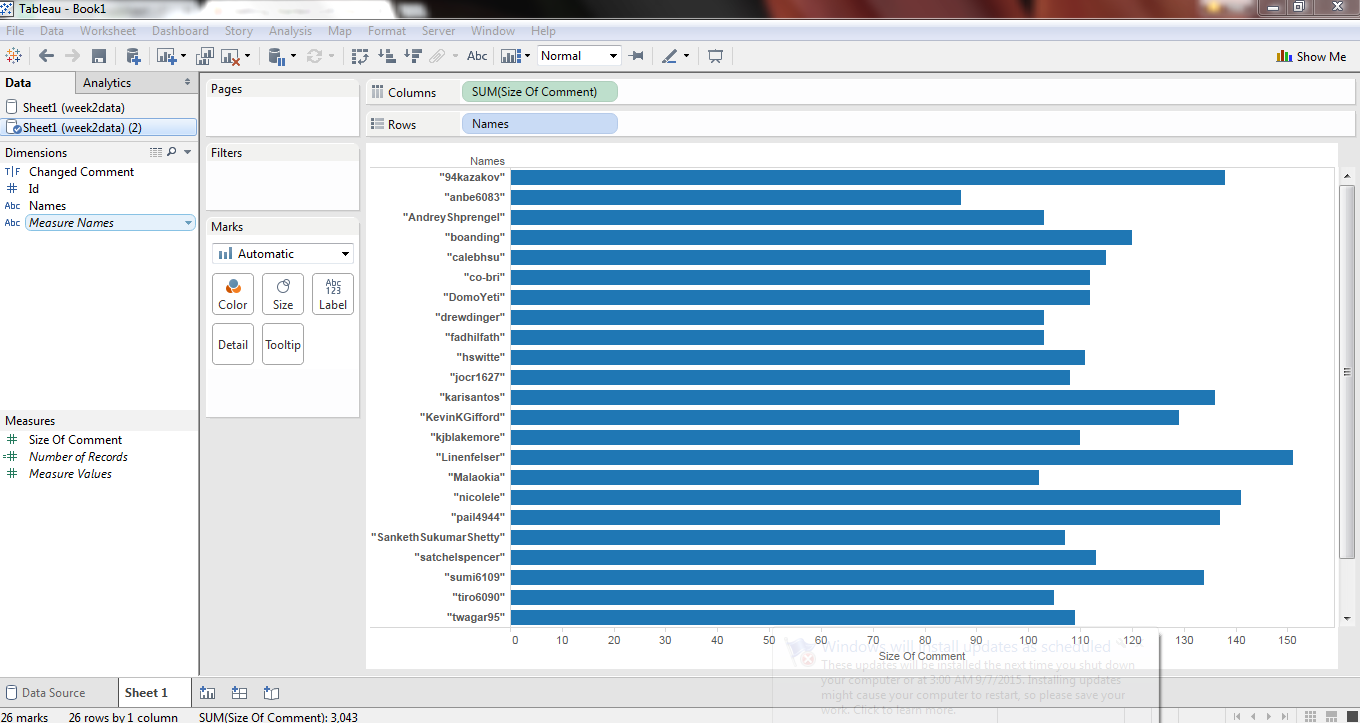Viewport: 1360px width, 723px height.
Task: Expand the Clear Sheet dropdown arrow
Action: 247,56
